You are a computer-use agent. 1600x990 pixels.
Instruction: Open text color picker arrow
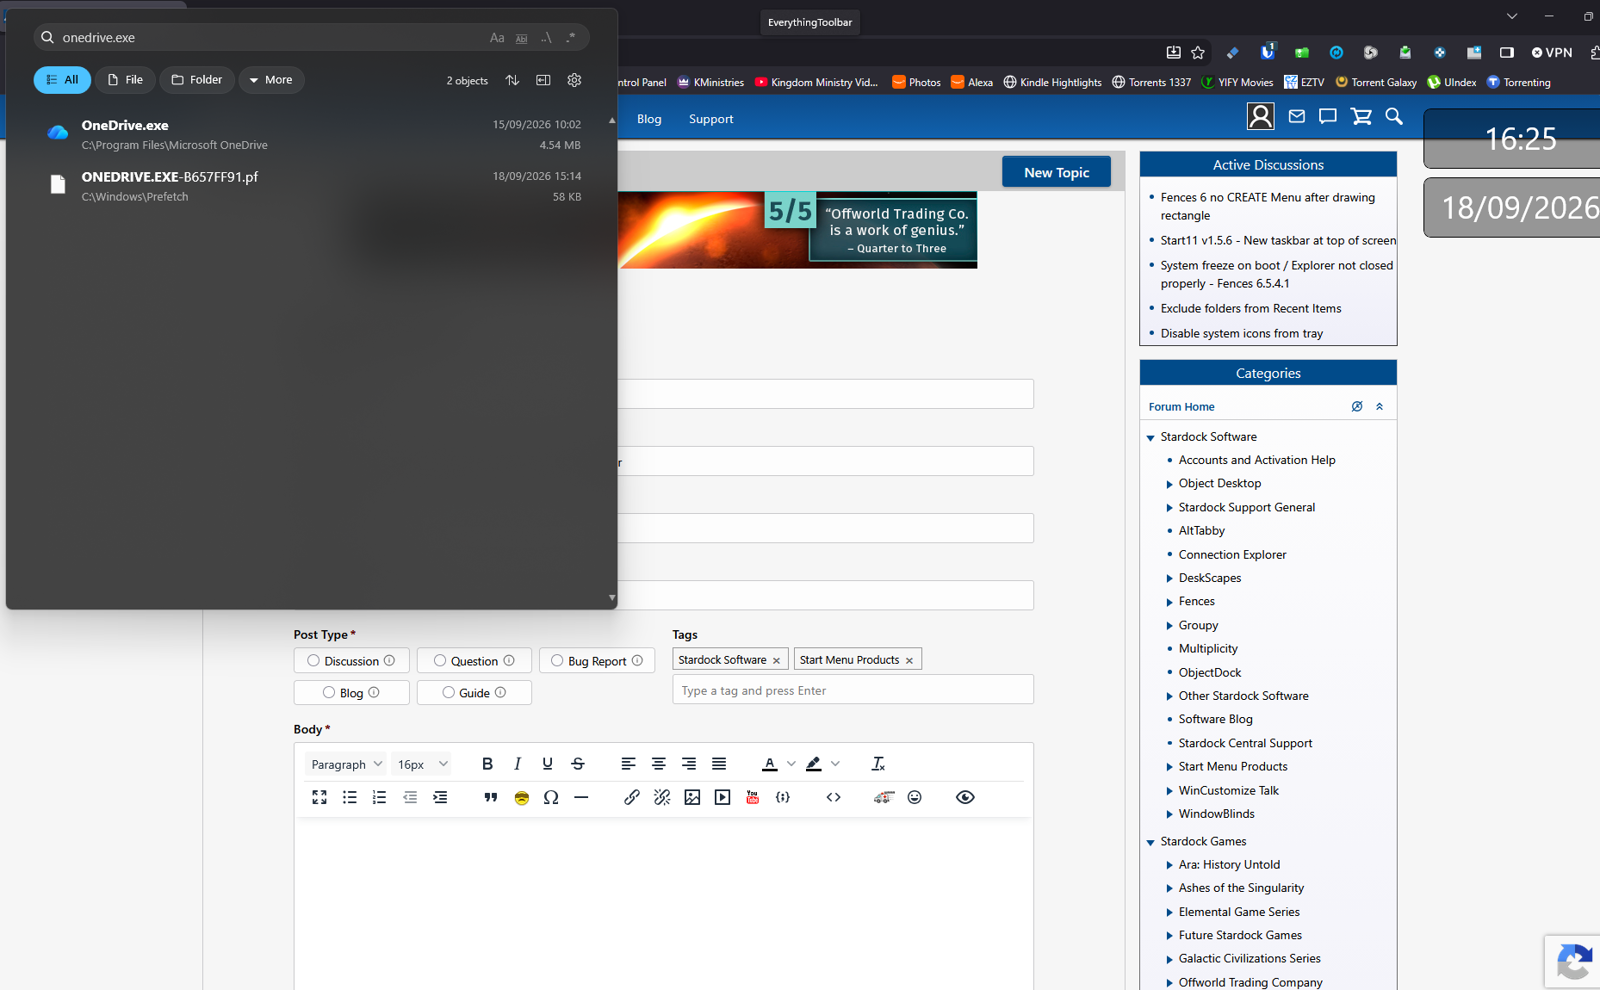click(x=791, y=764)
